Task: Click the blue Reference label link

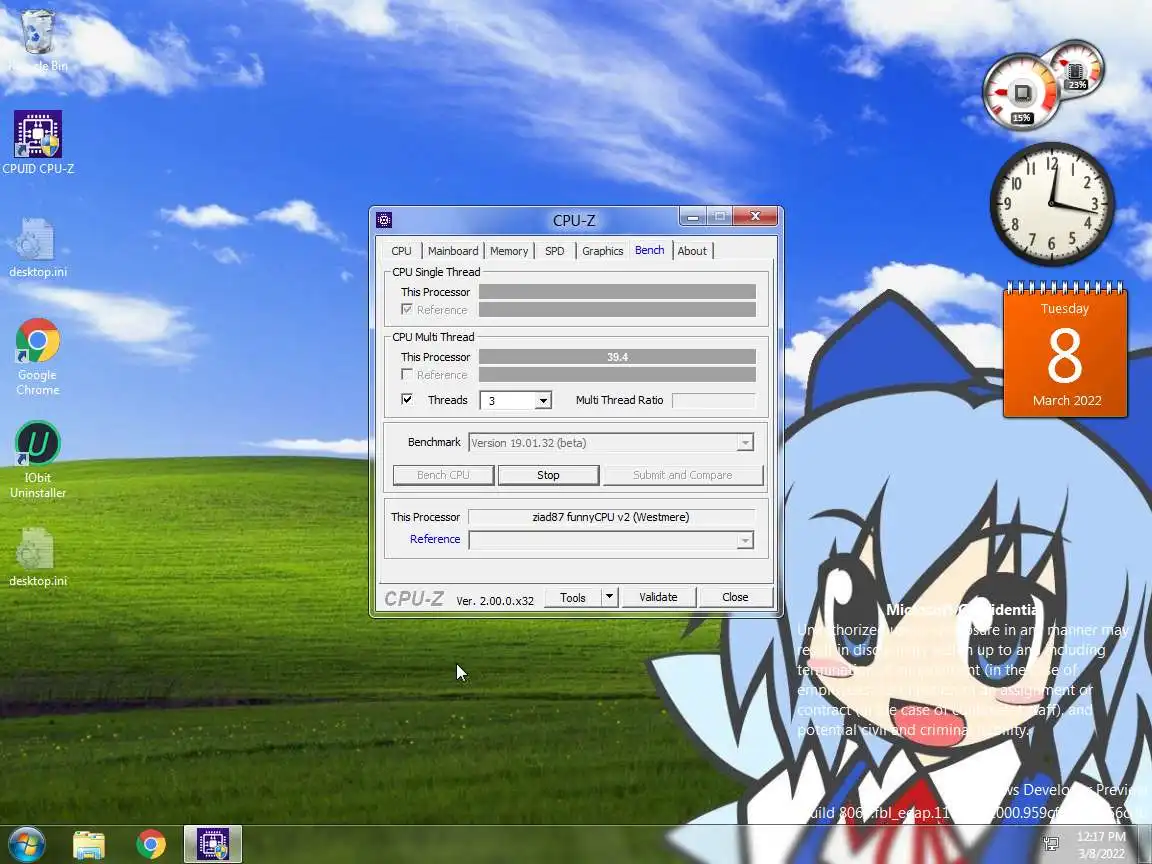Action: pyautogui.click(x=435, y=539)
